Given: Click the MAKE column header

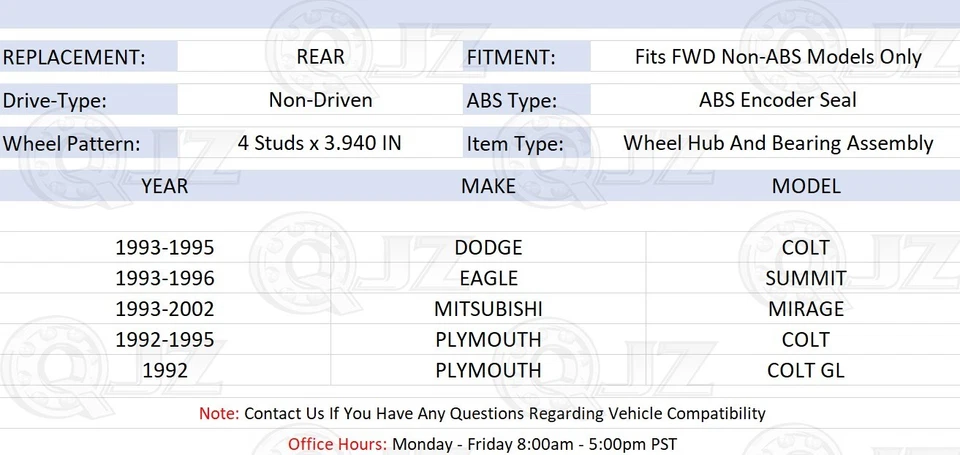Looking at the screenshot, I should tap(488, 186).
